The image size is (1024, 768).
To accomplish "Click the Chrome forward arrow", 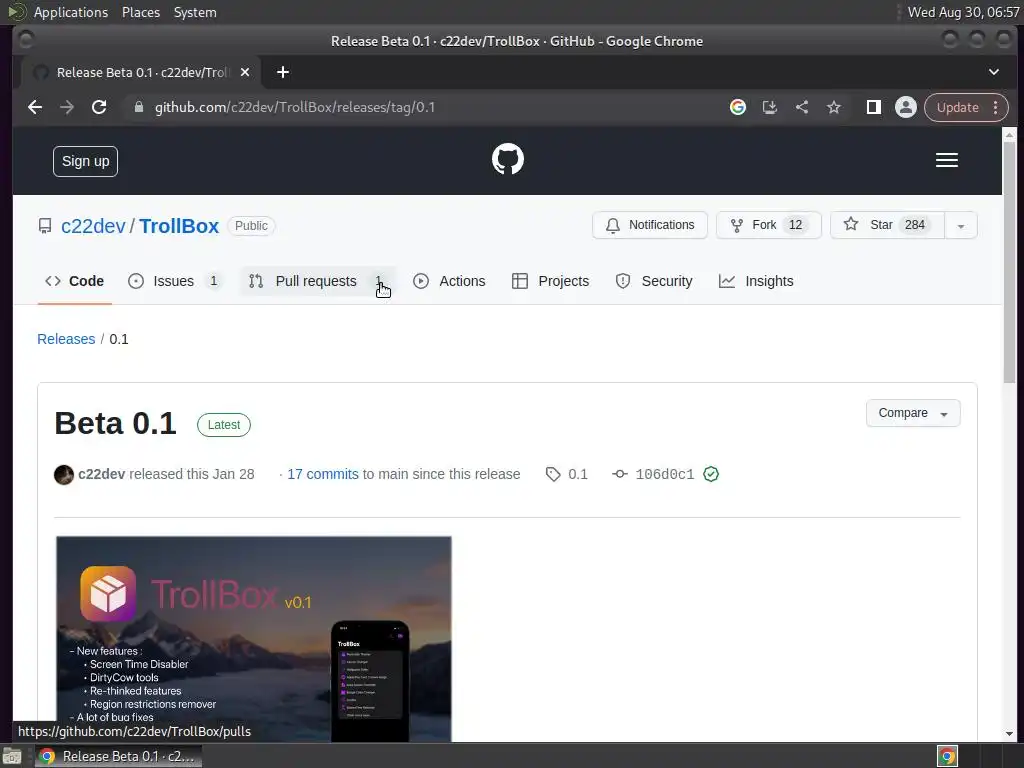I will tap(67, 107).
